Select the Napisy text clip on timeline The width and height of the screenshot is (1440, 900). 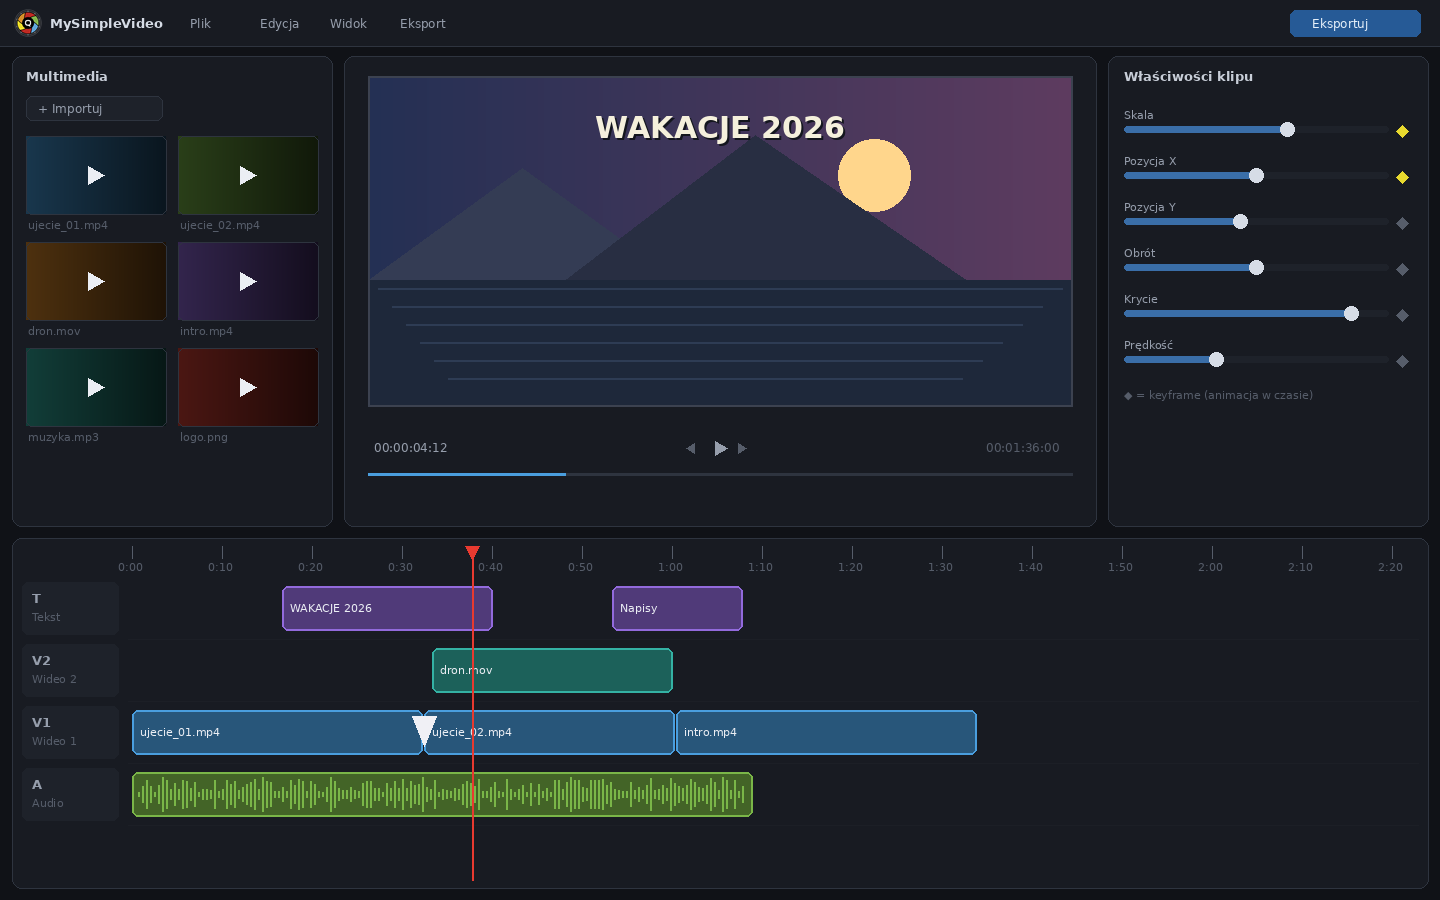pos(677,608)
